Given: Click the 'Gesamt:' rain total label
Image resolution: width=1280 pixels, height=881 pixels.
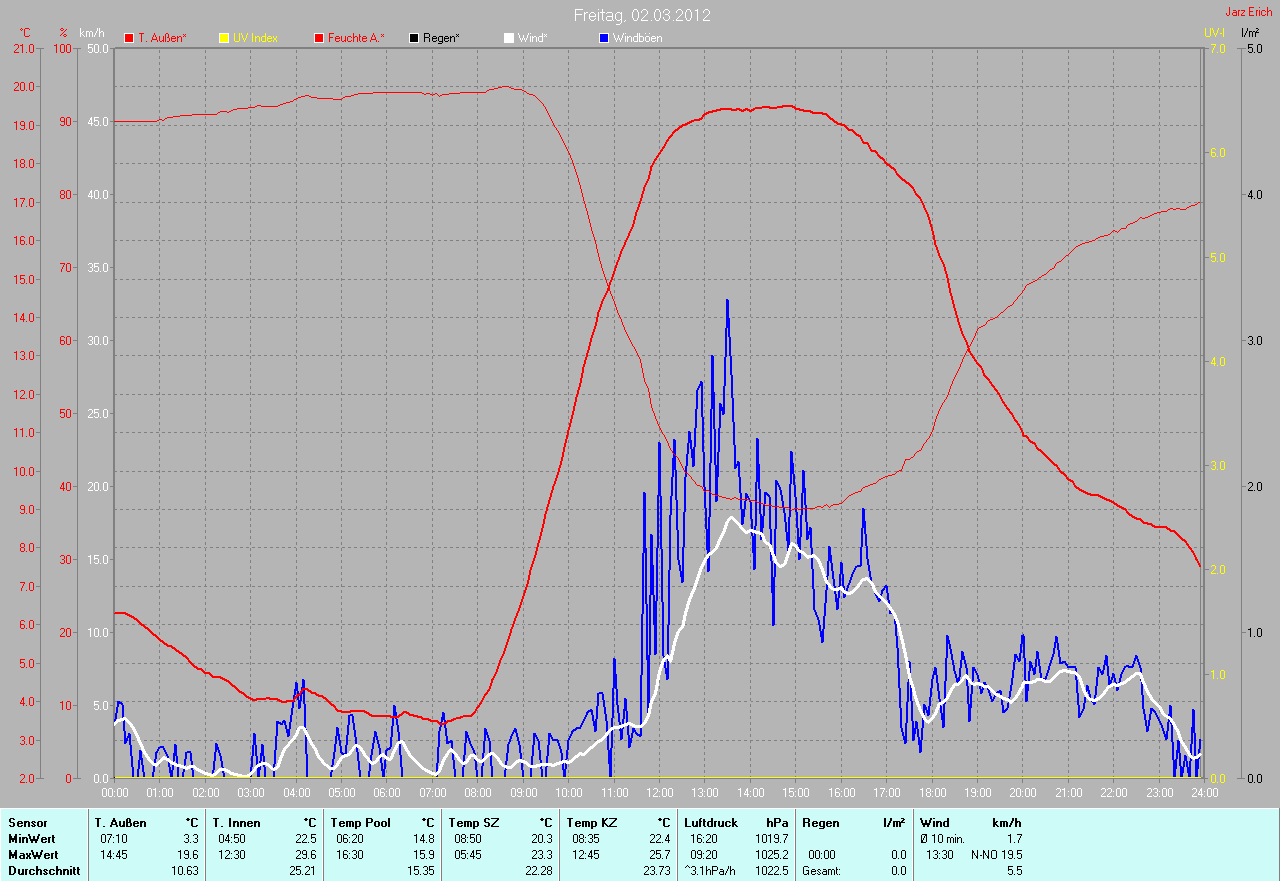Looking at the screenshot, I should (821, 871).
